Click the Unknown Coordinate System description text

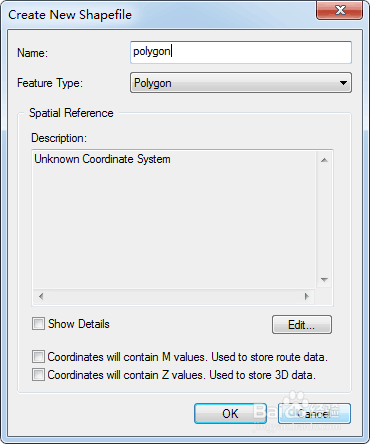(x=102, y=159)
